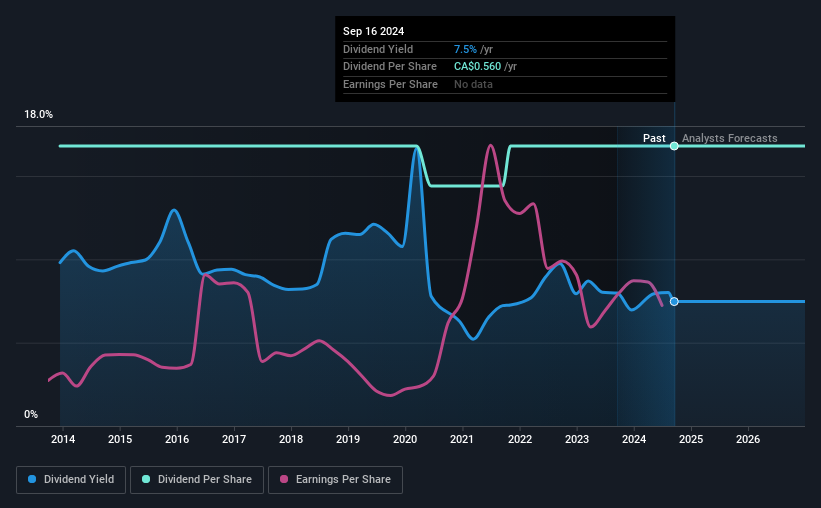Click the Past label on chart
The width and height of the screenshot is (821, 508).
point(654,138)
